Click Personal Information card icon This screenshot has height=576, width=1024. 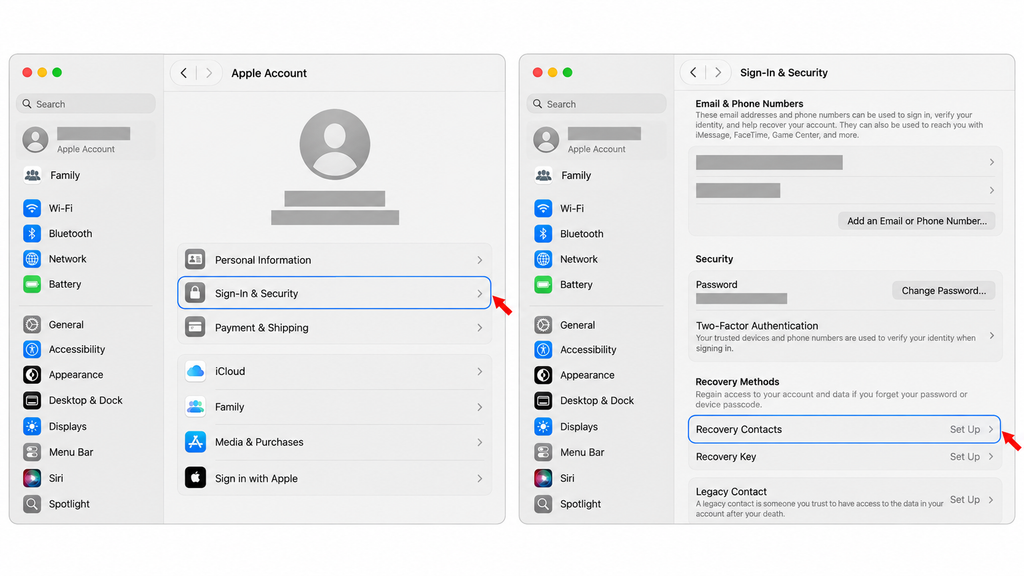click(195, 259)
